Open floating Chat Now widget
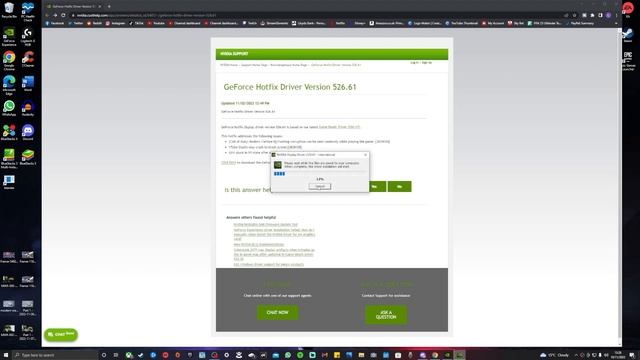This screenshot has width=640, height=360. [61, 334]
